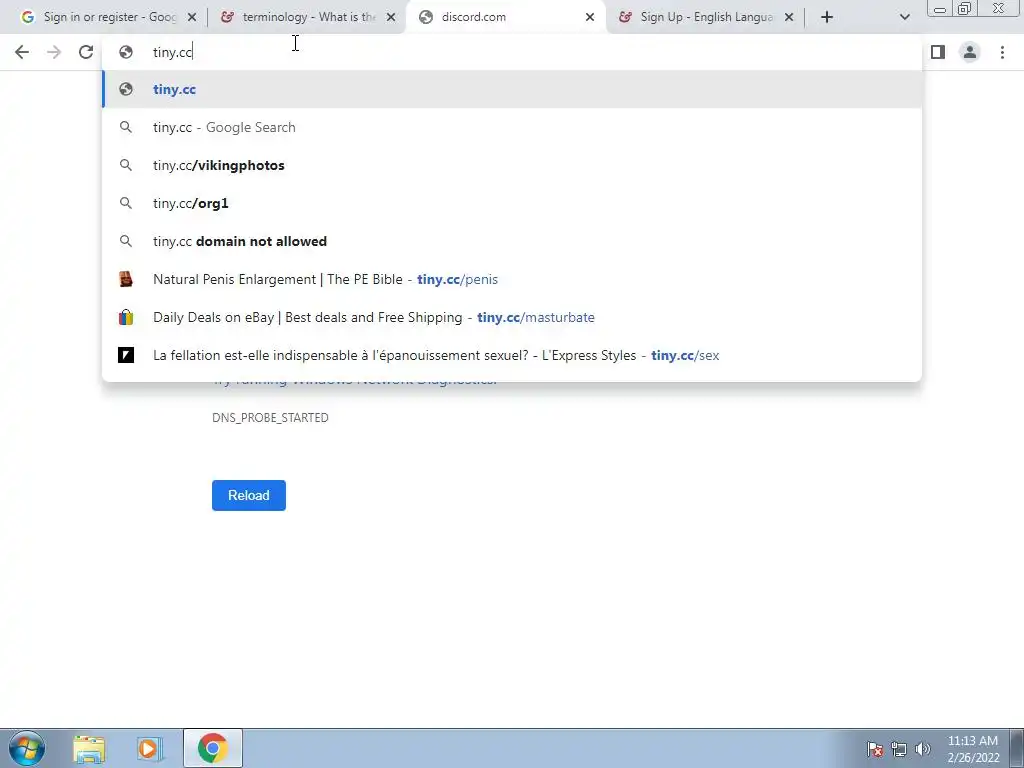This screenshot has width=1024, height=768.
Task: Click the address bar containing tiny.cc
Action: 512,52
